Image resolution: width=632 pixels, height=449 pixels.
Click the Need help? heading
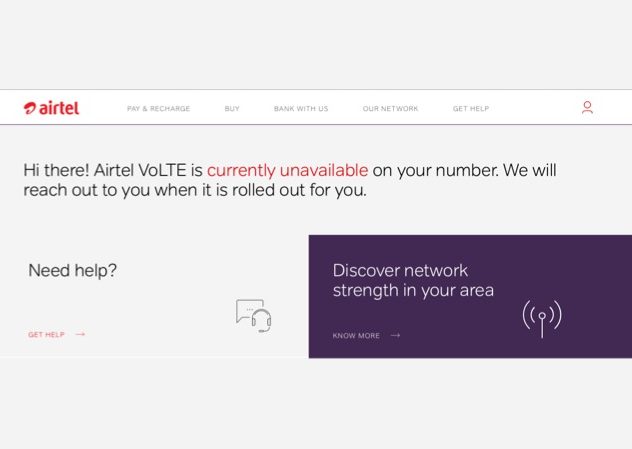point(73,270)
